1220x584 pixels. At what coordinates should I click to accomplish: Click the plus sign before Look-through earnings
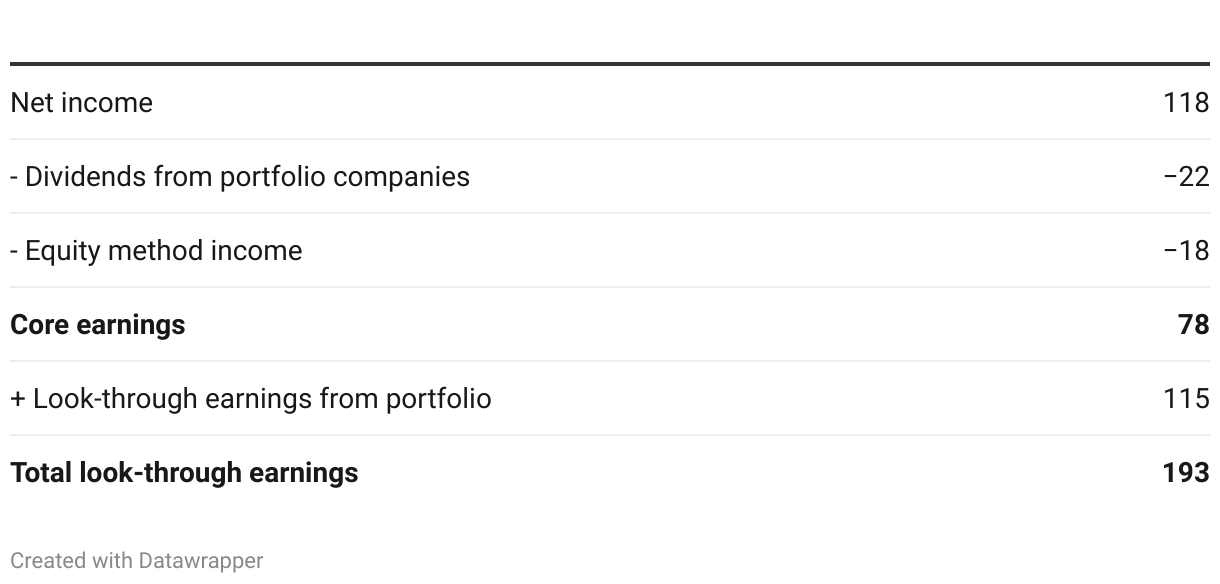(18, 399)
